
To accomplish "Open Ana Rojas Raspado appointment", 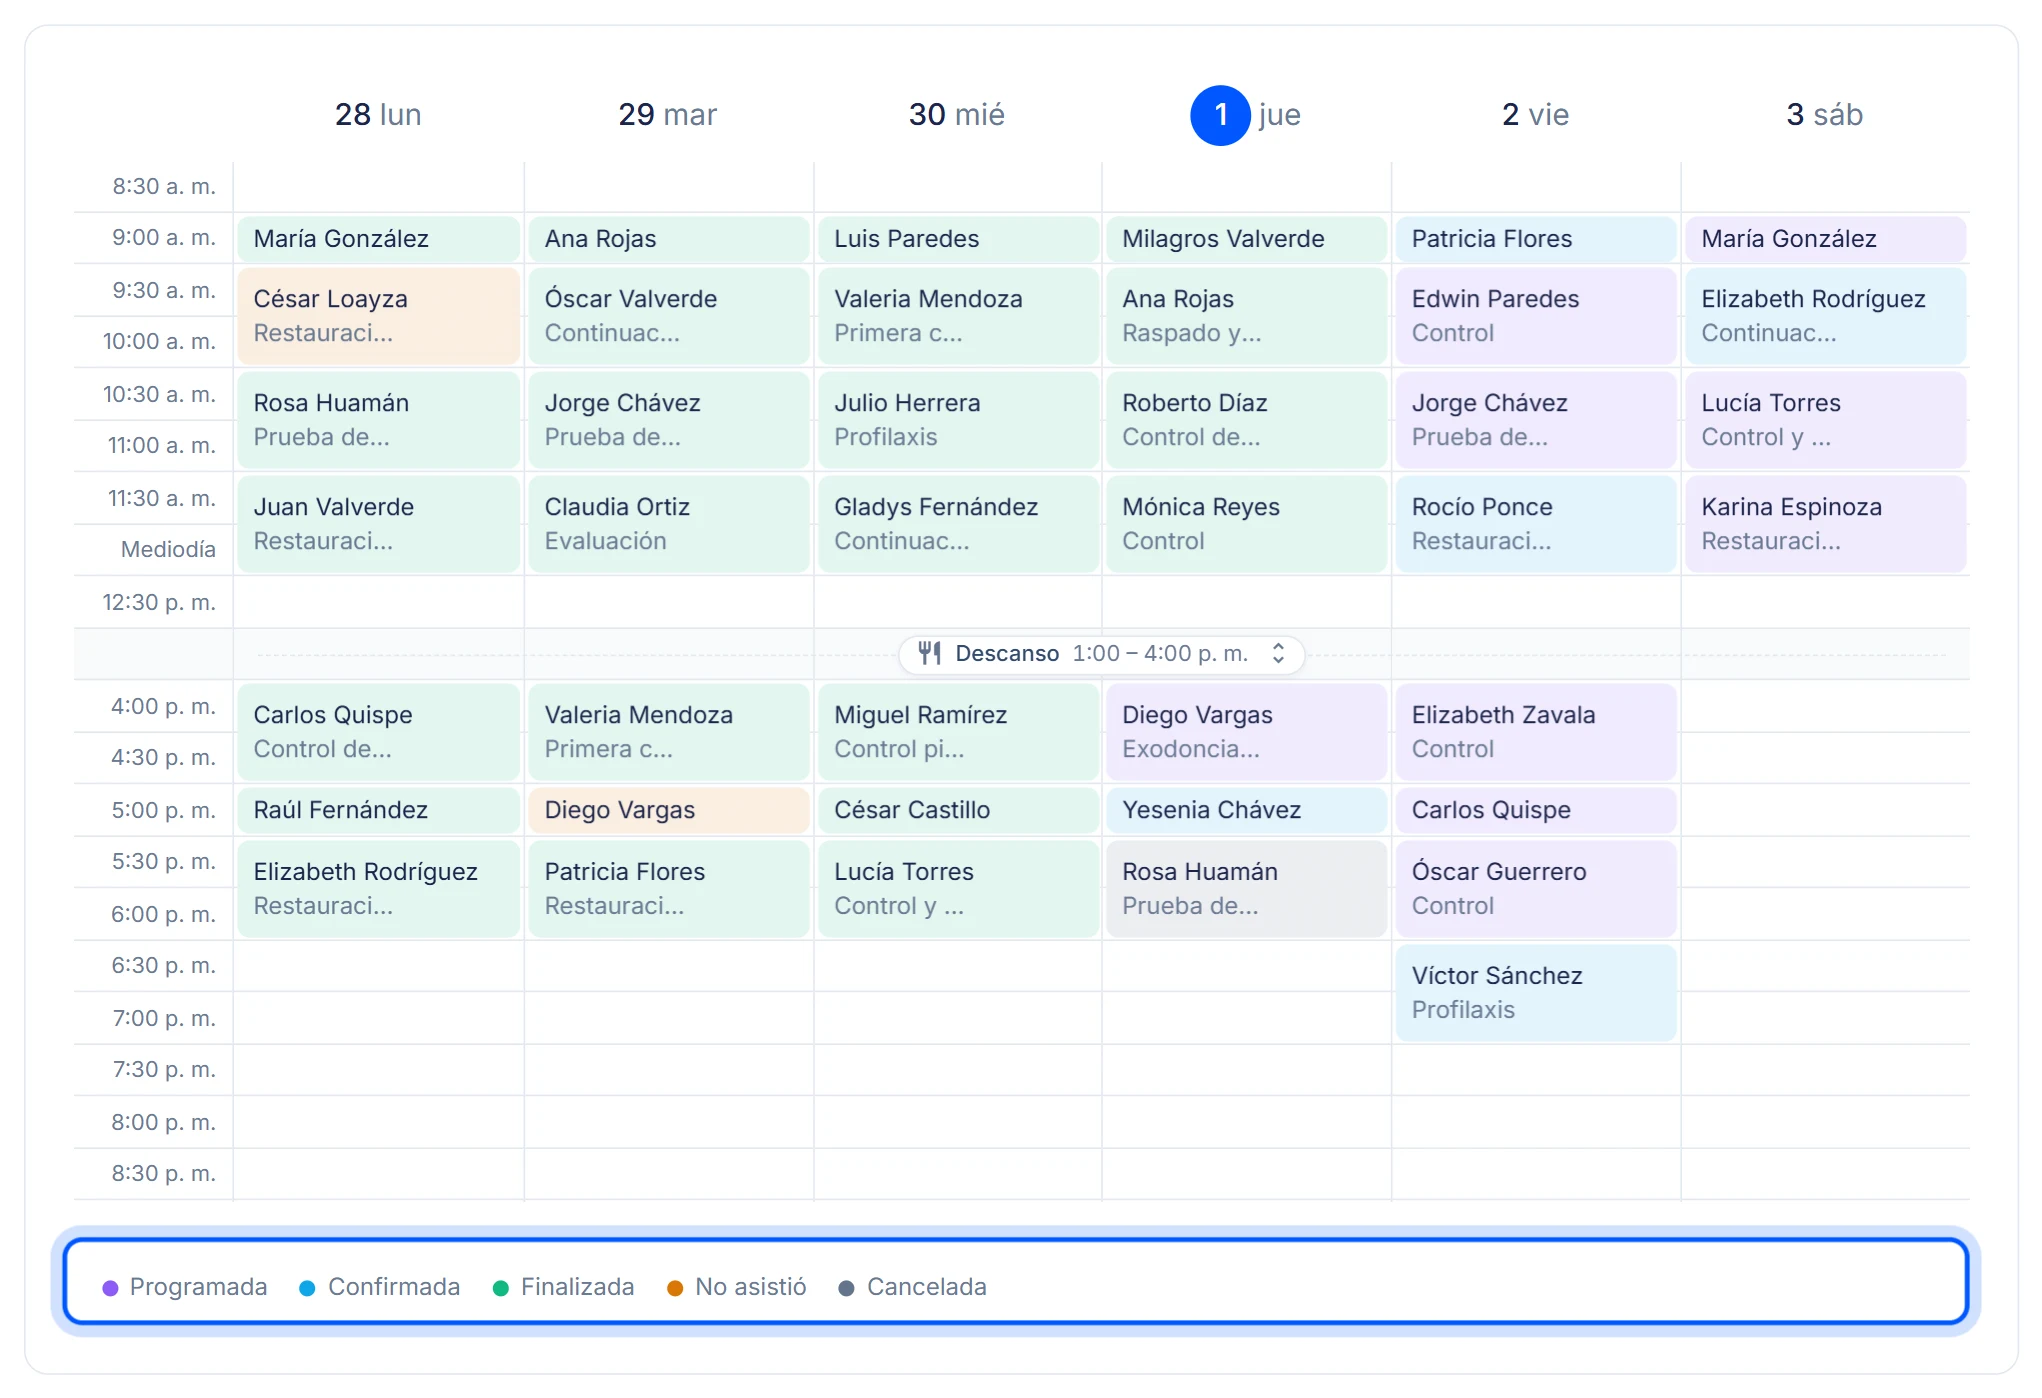I will [1246, 316].
